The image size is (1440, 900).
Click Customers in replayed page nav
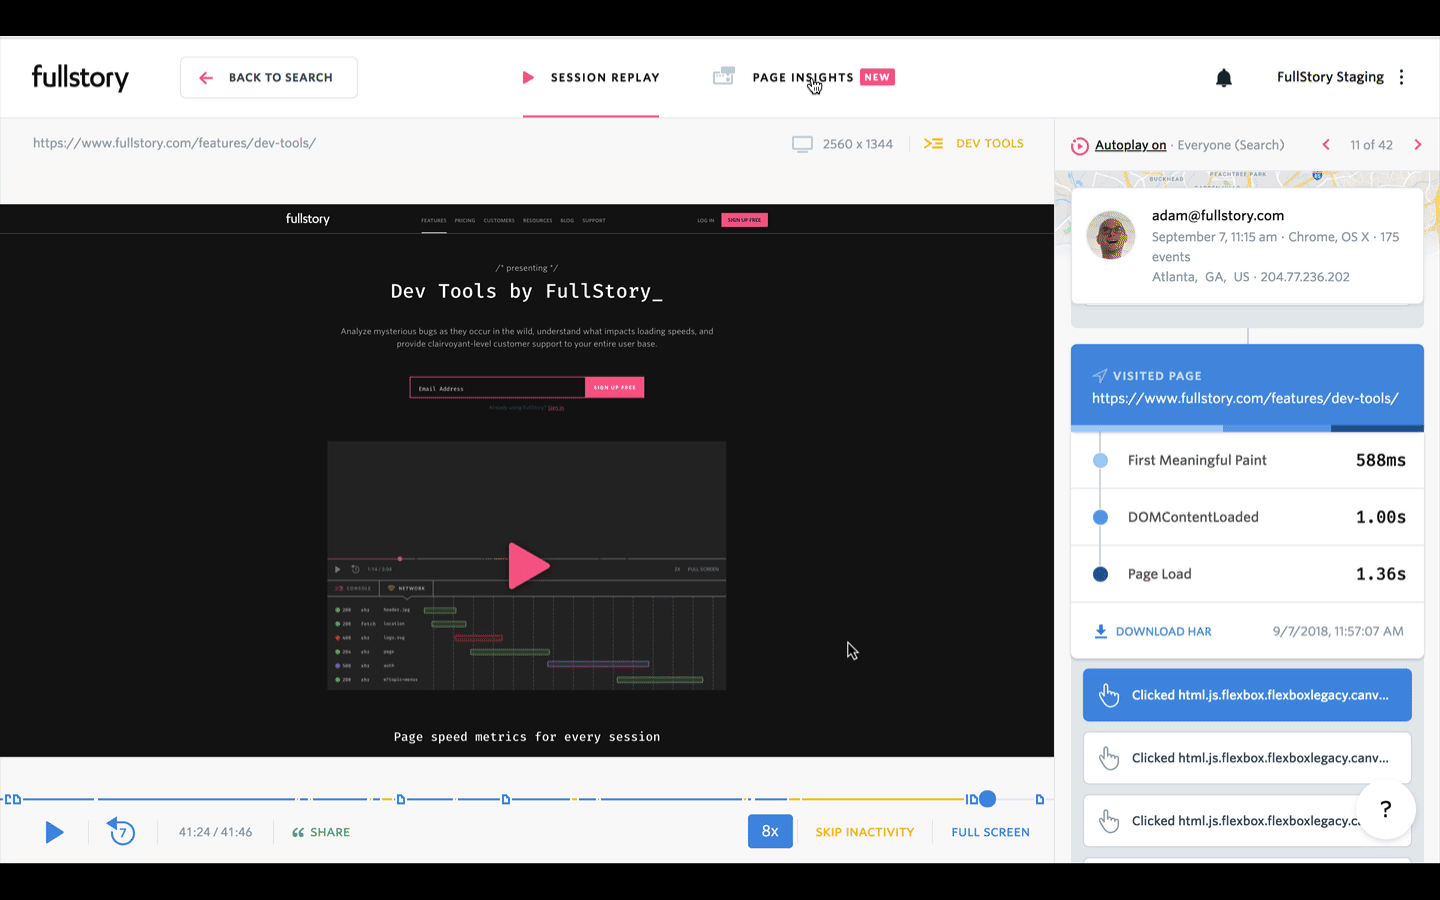tap(499, 220)
